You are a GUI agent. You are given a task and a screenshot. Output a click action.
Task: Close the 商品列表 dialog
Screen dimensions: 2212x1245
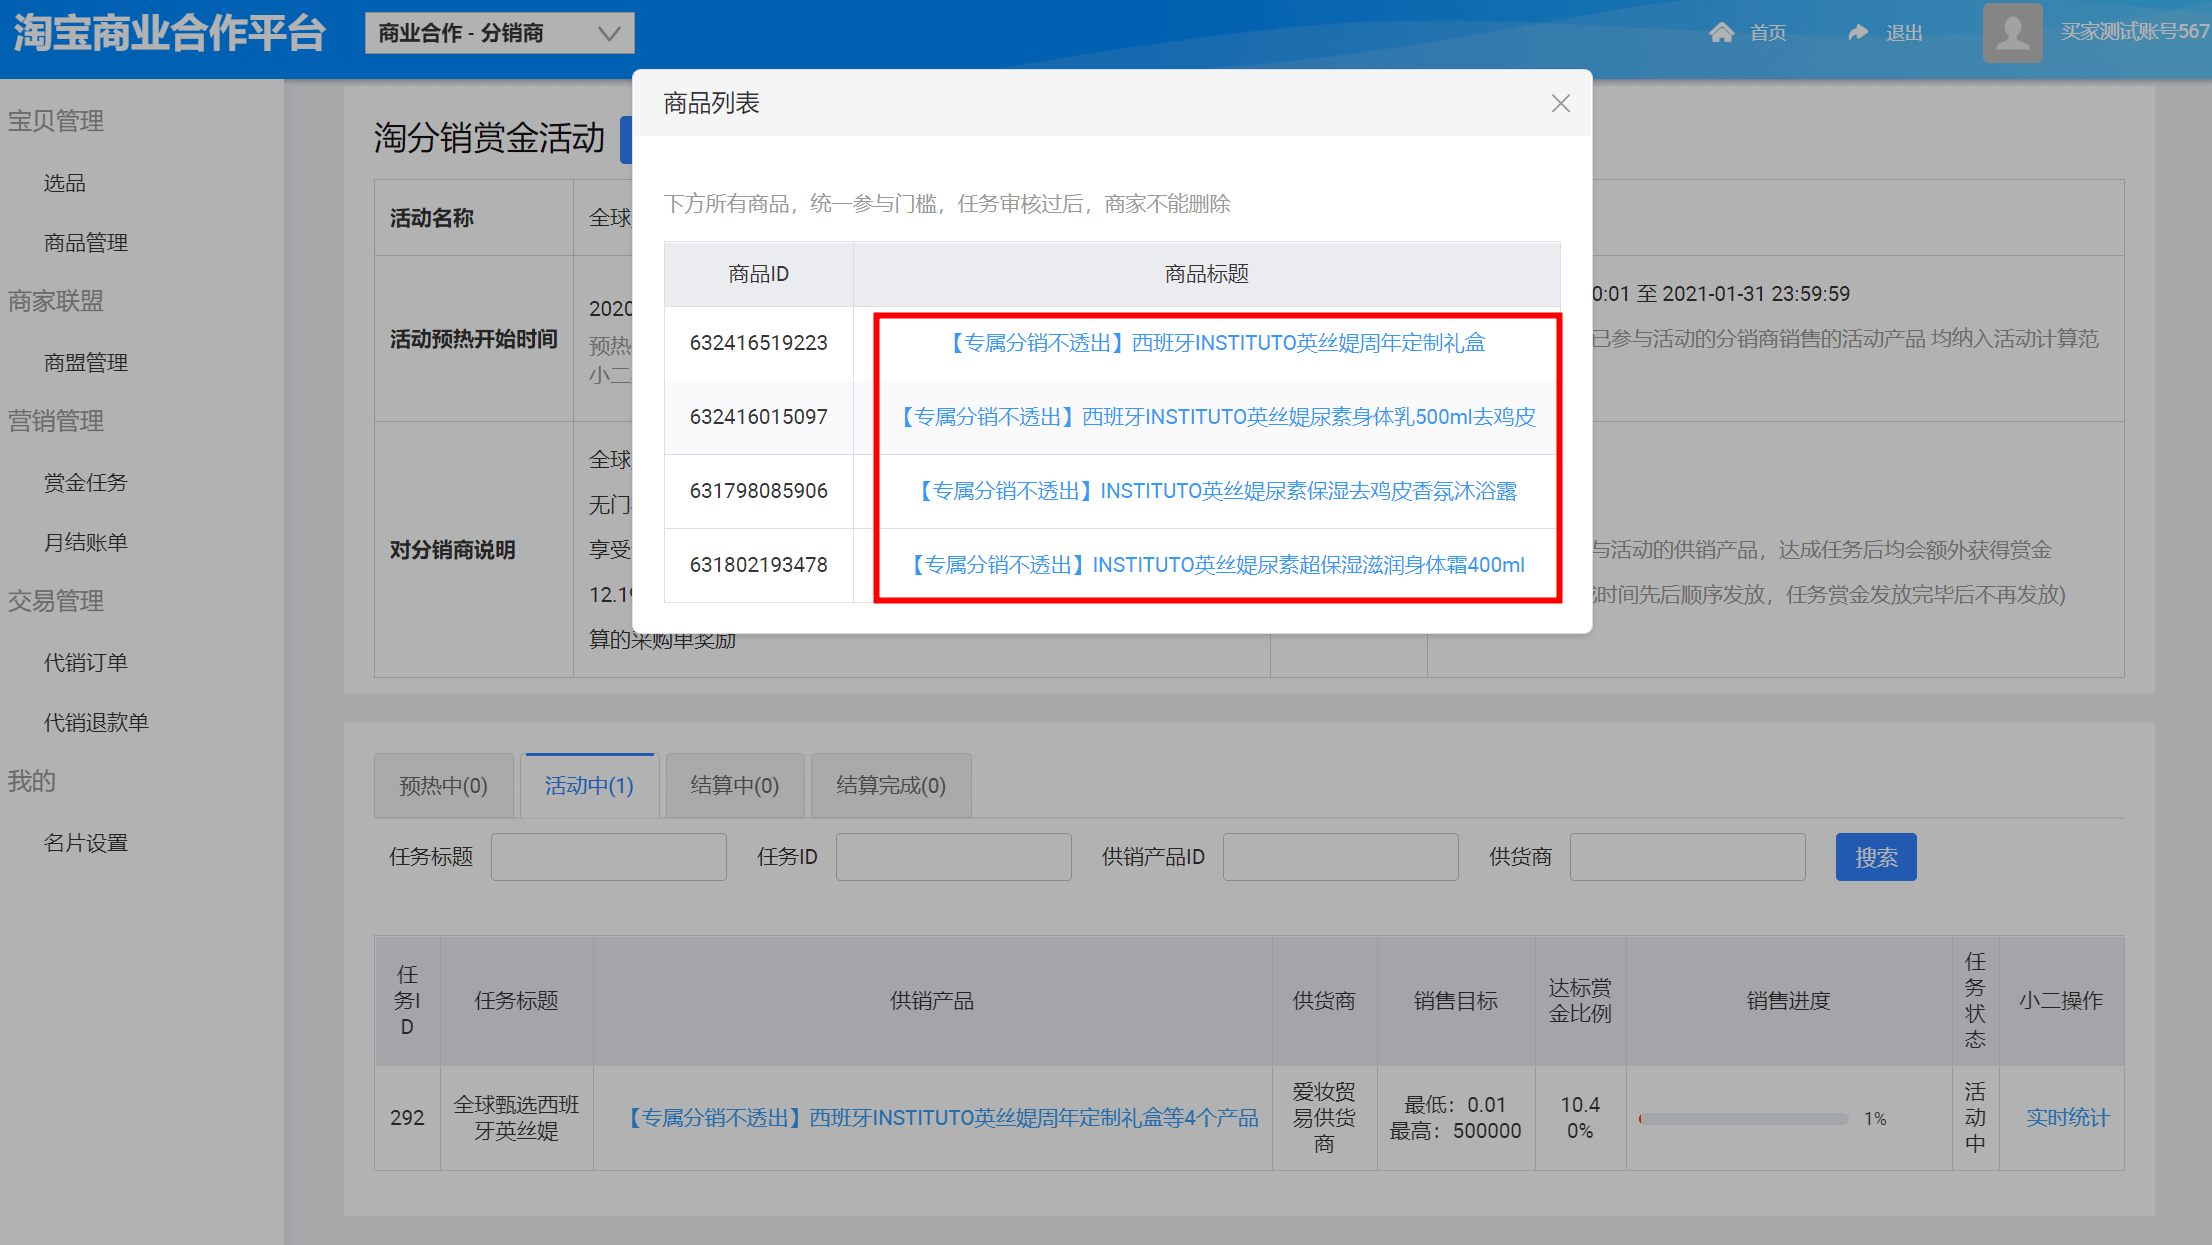coord(1560,103)
